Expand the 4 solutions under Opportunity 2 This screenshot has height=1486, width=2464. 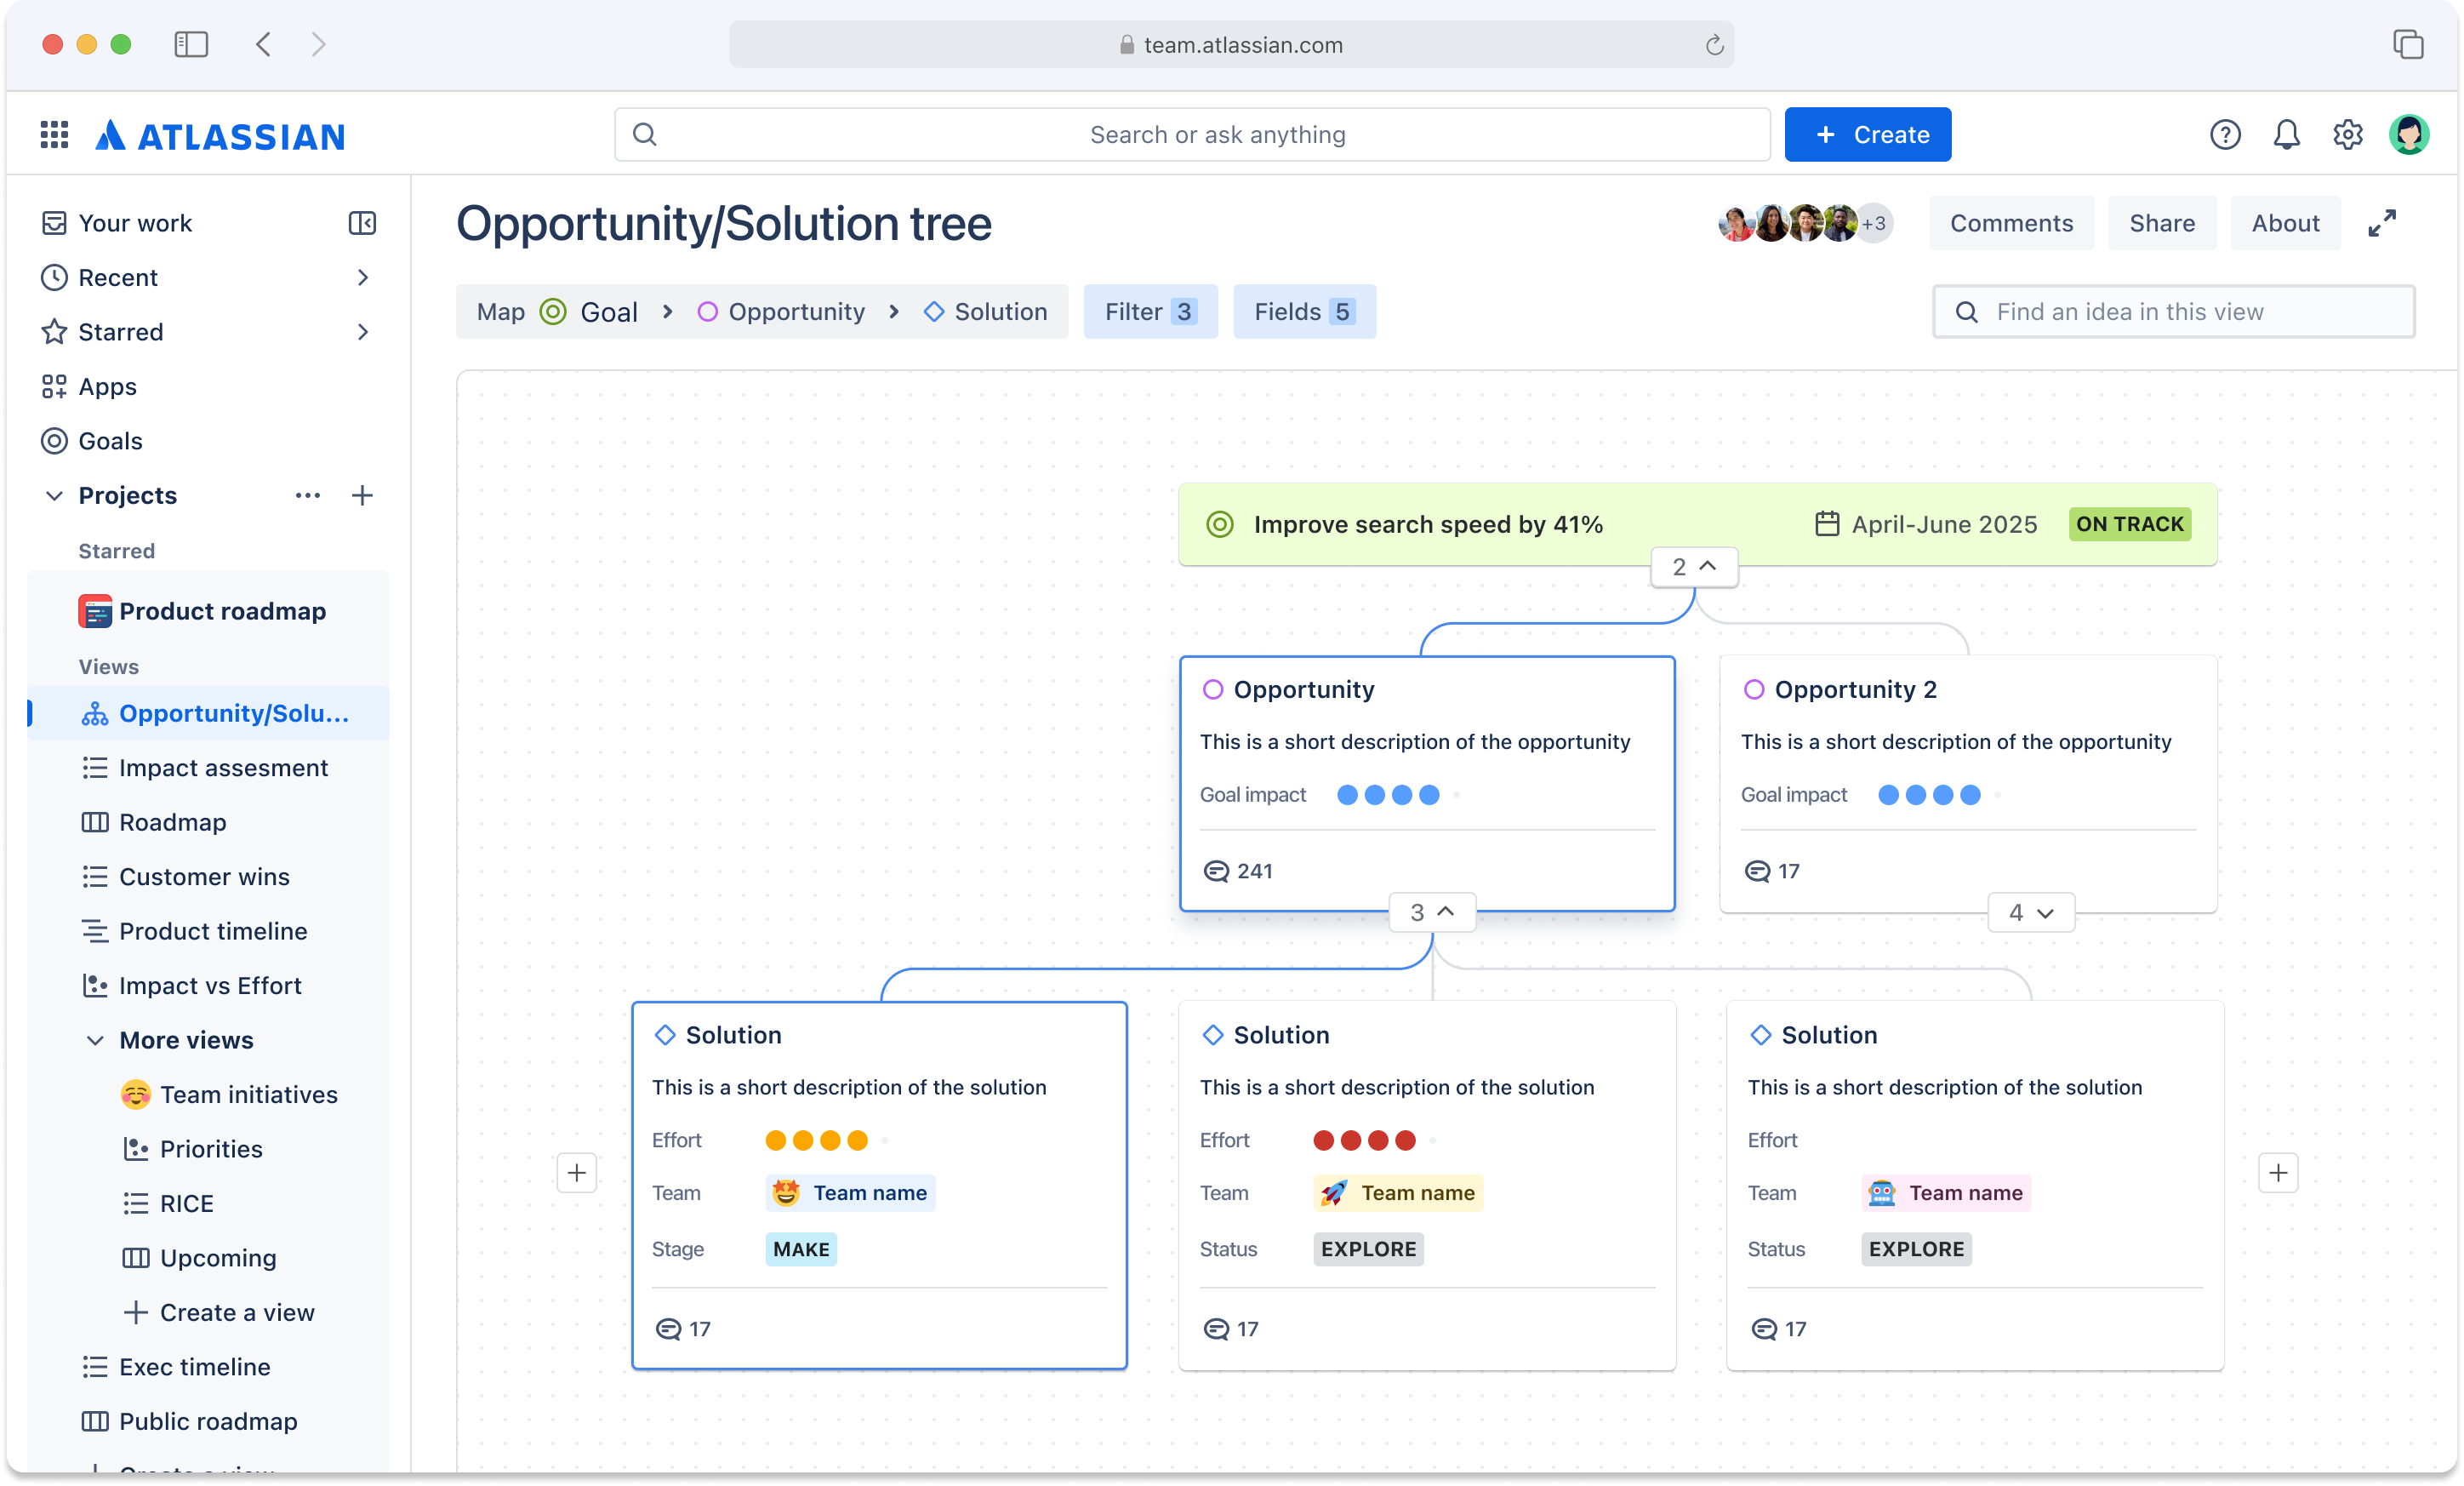[x=2029, y=911]
